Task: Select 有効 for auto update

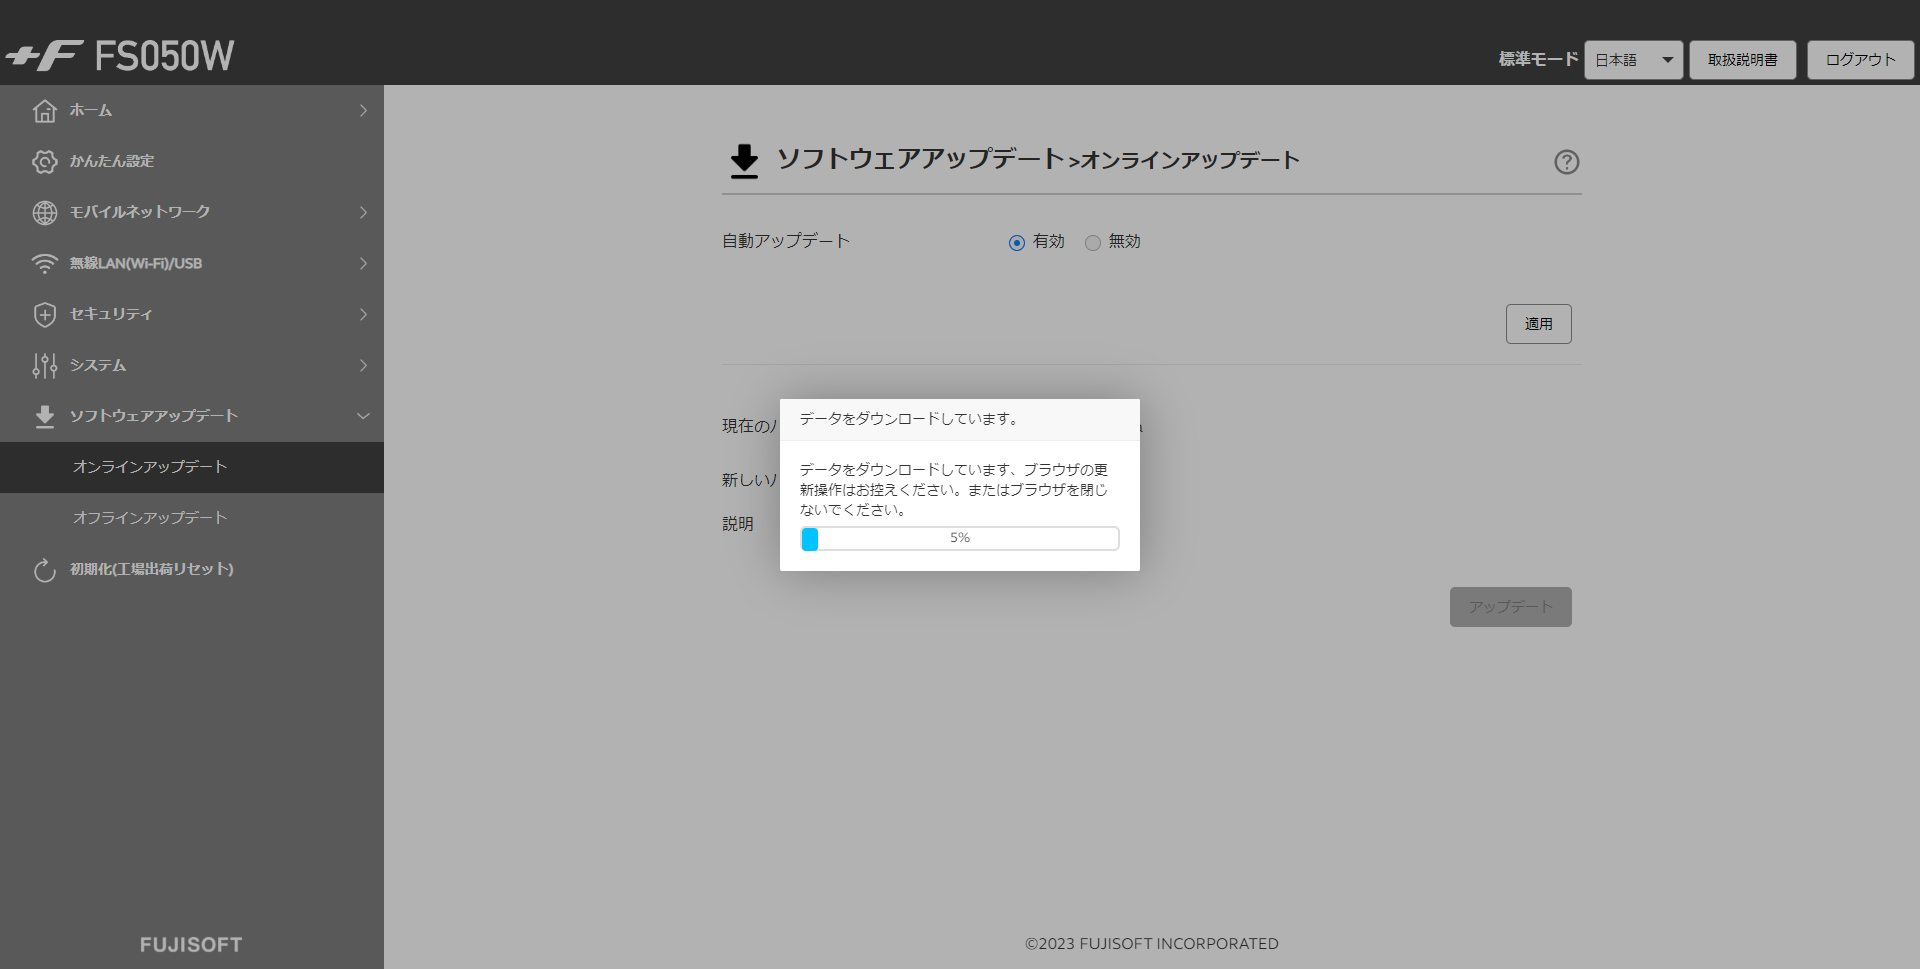Action: (x=1017, y=242)
